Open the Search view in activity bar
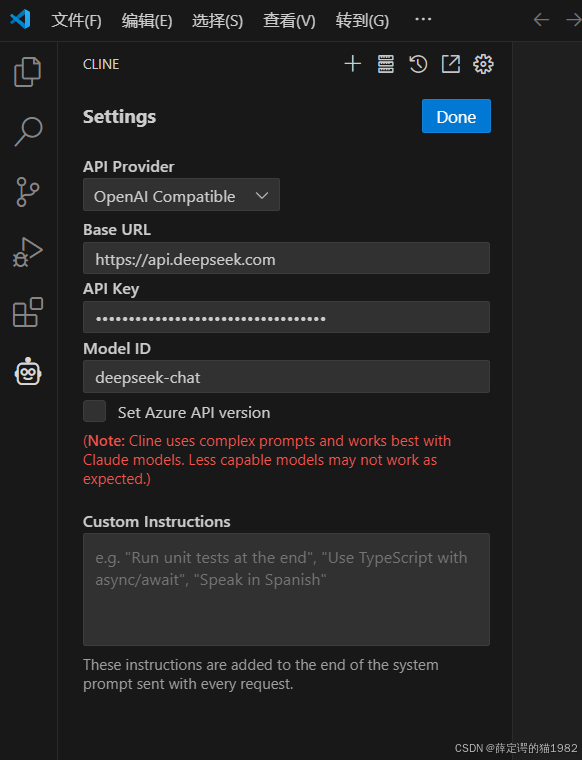This screenshot has height=760, width=582. pyautogui.click(x=28, y=131)
